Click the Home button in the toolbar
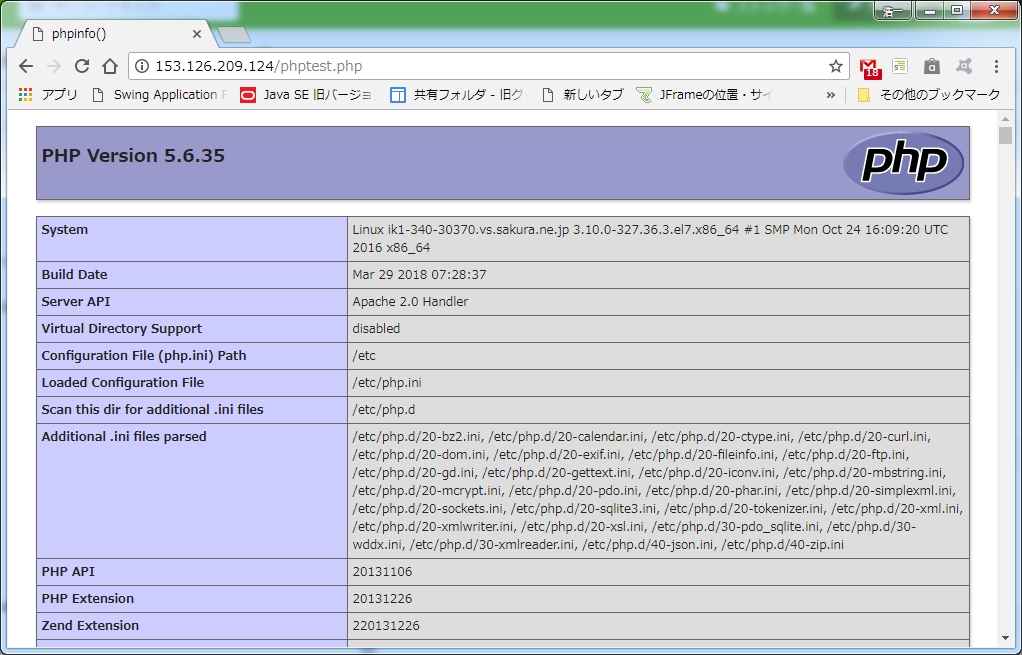Screen dimensions: 1022x655 pyautogui.click(x=110, y=66)
